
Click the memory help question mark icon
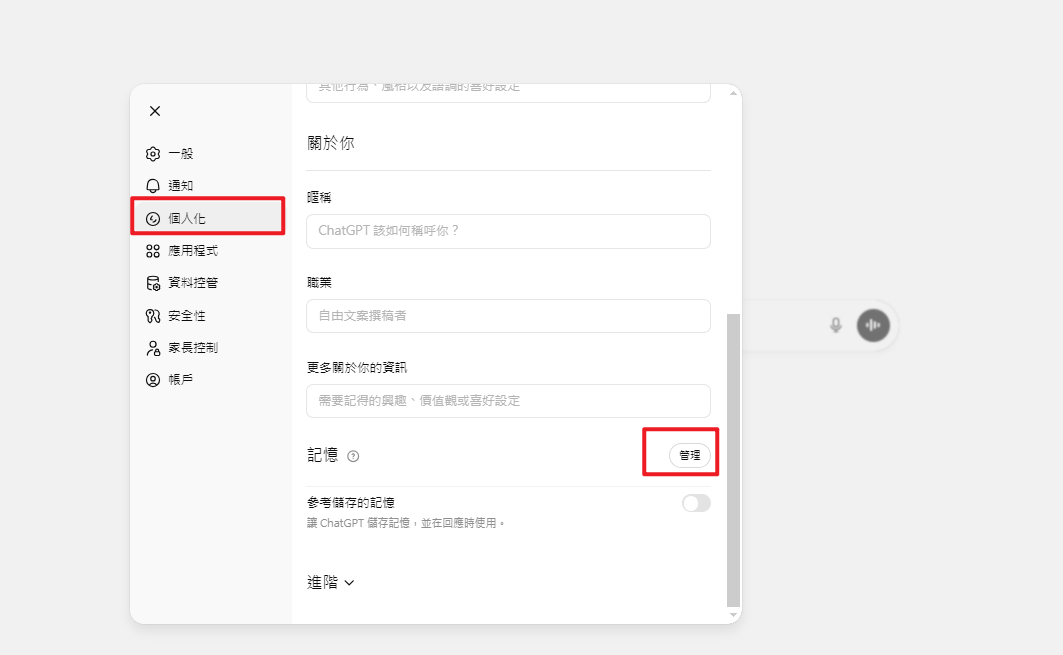pos(353,456)
